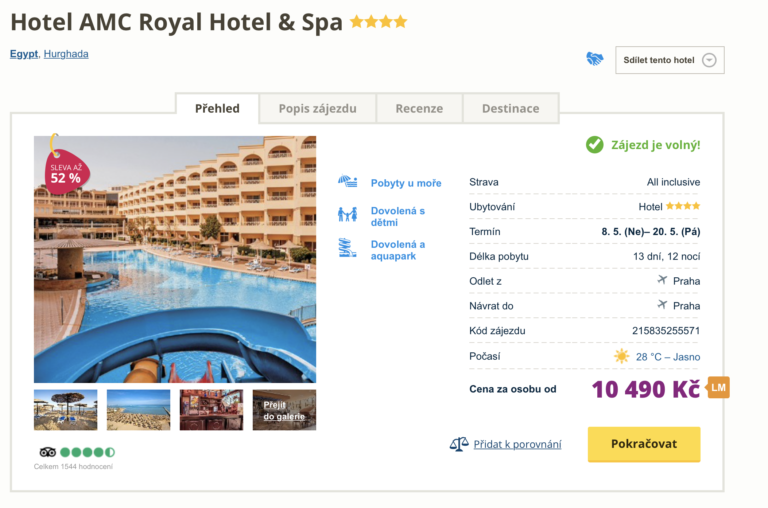Switch to the 'Popis zájezdu' tab
This screenshot has height=508, width=768.
pos(317,108)
